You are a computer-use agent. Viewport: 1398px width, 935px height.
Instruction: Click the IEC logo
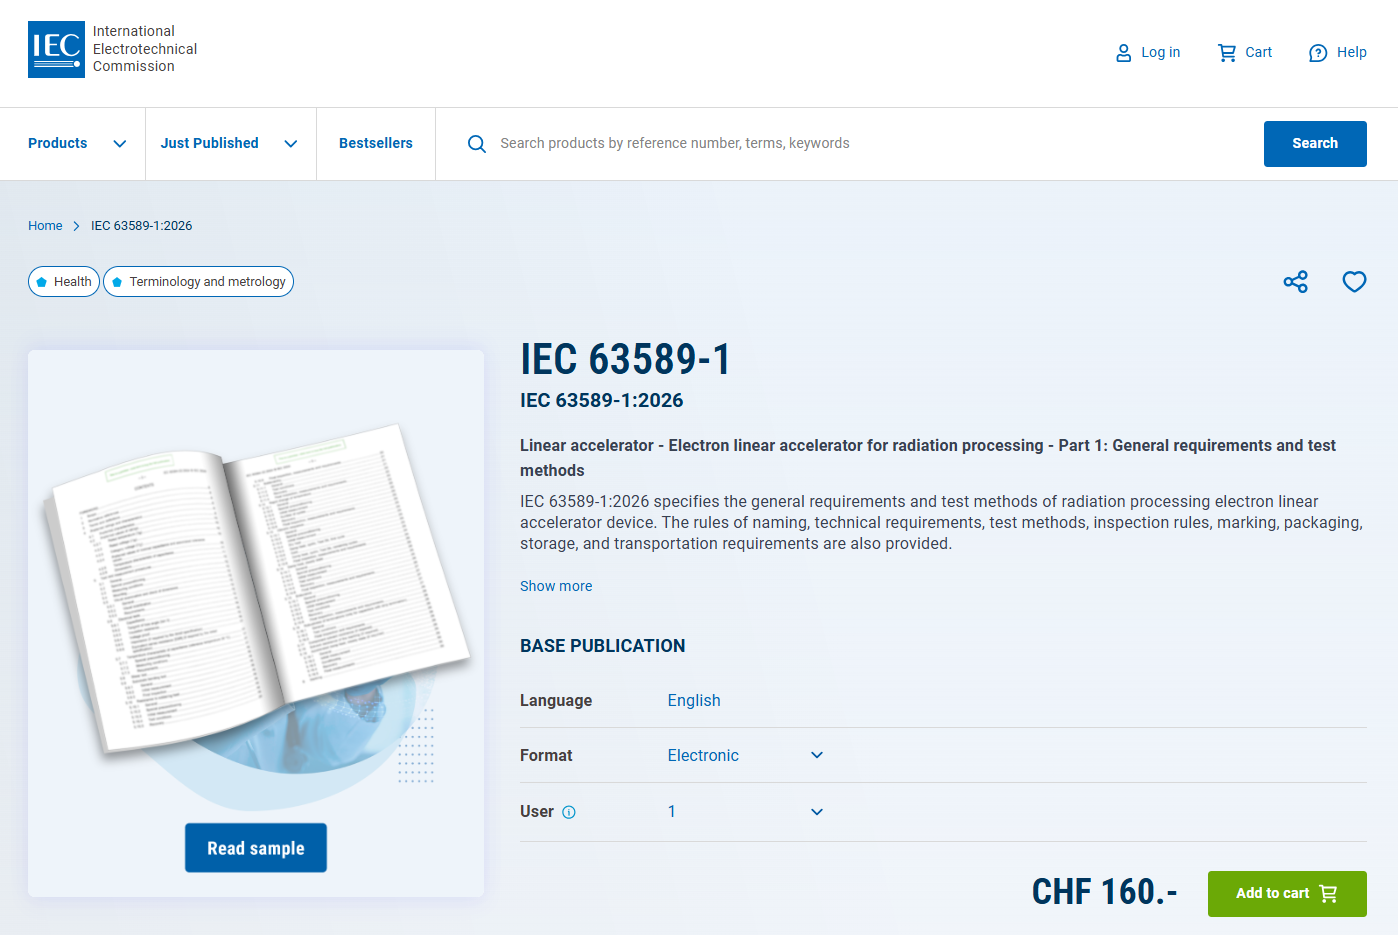pos(56,49)
